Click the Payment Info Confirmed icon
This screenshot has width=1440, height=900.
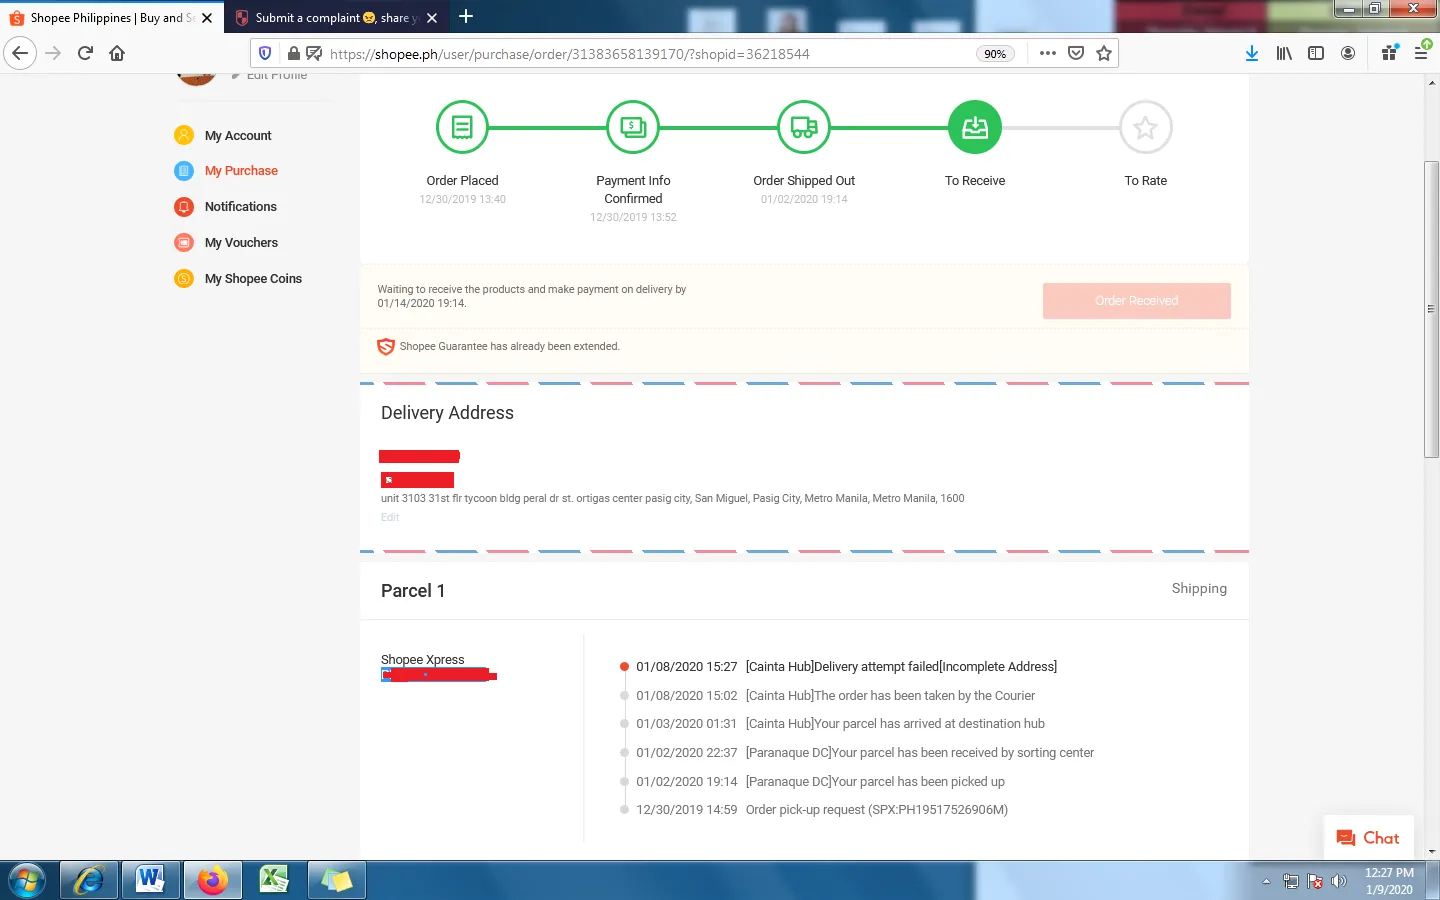(x=633, y=128)
